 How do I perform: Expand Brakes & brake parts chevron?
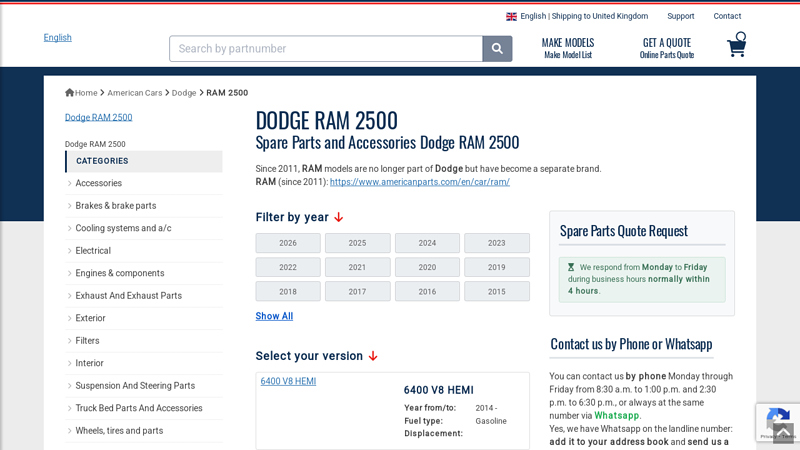point(69,206)
